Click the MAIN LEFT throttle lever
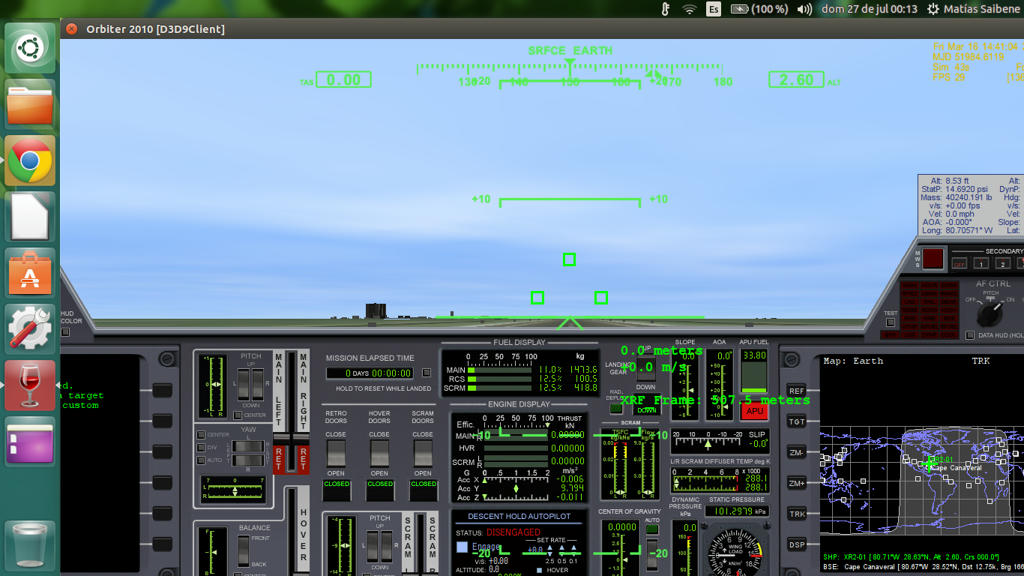1024x576 pixels. click(x=279, y=441)
